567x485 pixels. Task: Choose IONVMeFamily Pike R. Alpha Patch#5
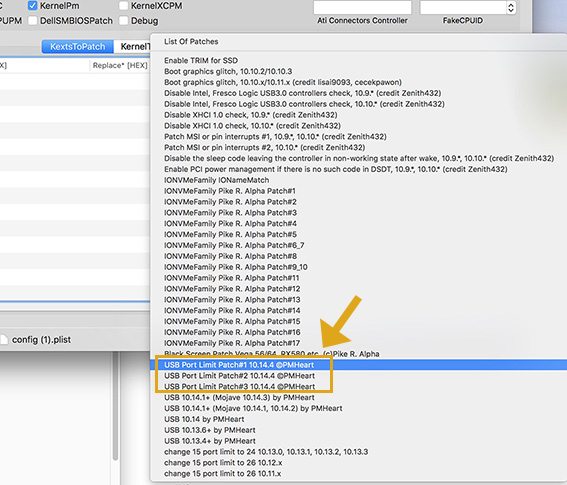(x=359, y=234)
